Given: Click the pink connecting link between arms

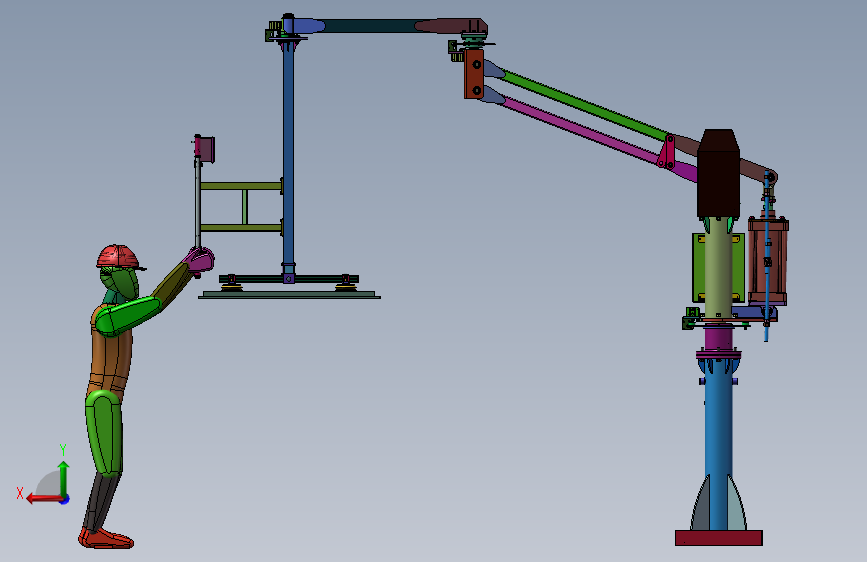Looking at the screenshot, I should coord(667,151).
